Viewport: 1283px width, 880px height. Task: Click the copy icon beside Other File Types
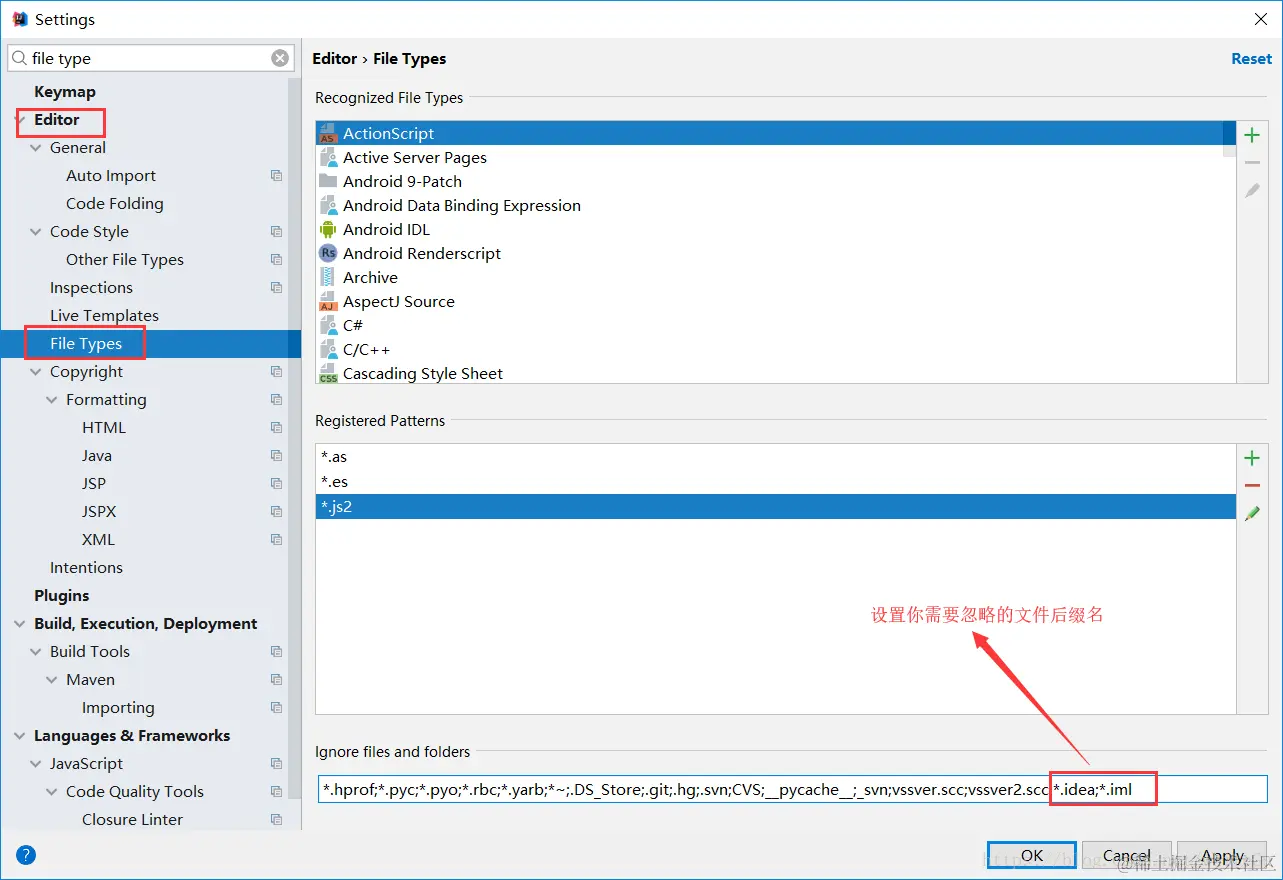coord(276,260)
